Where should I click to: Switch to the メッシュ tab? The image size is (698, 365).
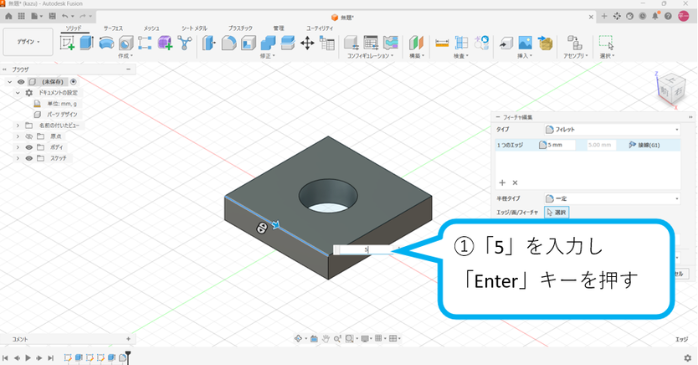(x=151, y=28)
